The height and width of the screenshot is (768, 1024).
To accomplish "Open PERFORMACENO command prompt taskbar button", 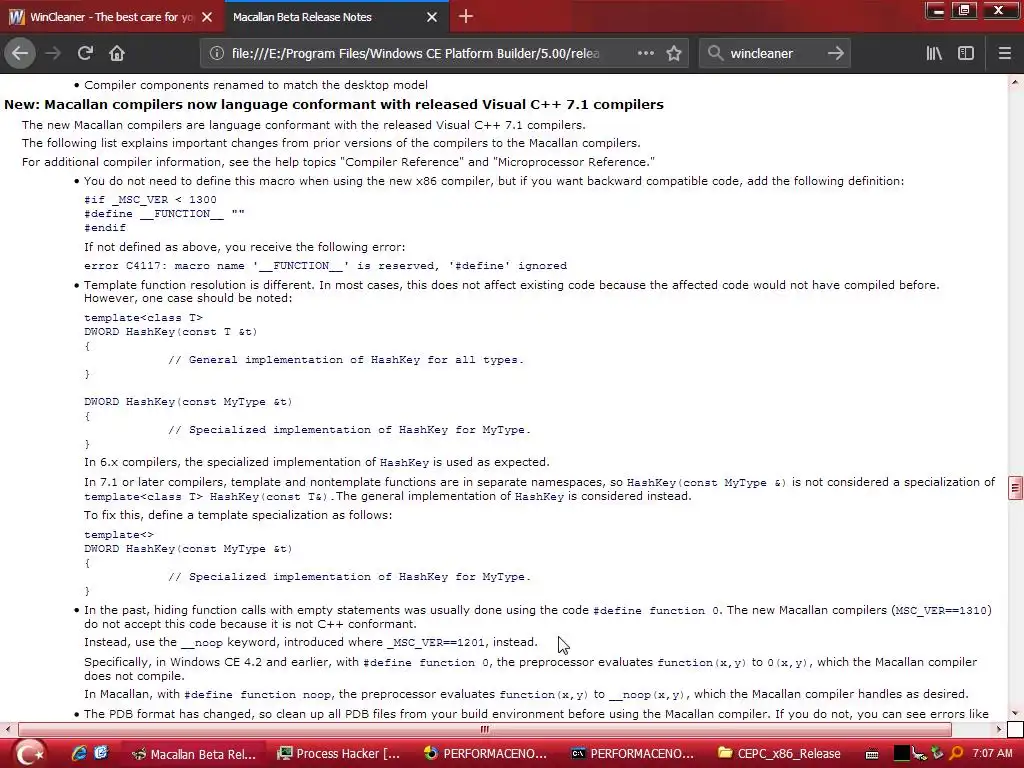I will [x=632, y=754].
